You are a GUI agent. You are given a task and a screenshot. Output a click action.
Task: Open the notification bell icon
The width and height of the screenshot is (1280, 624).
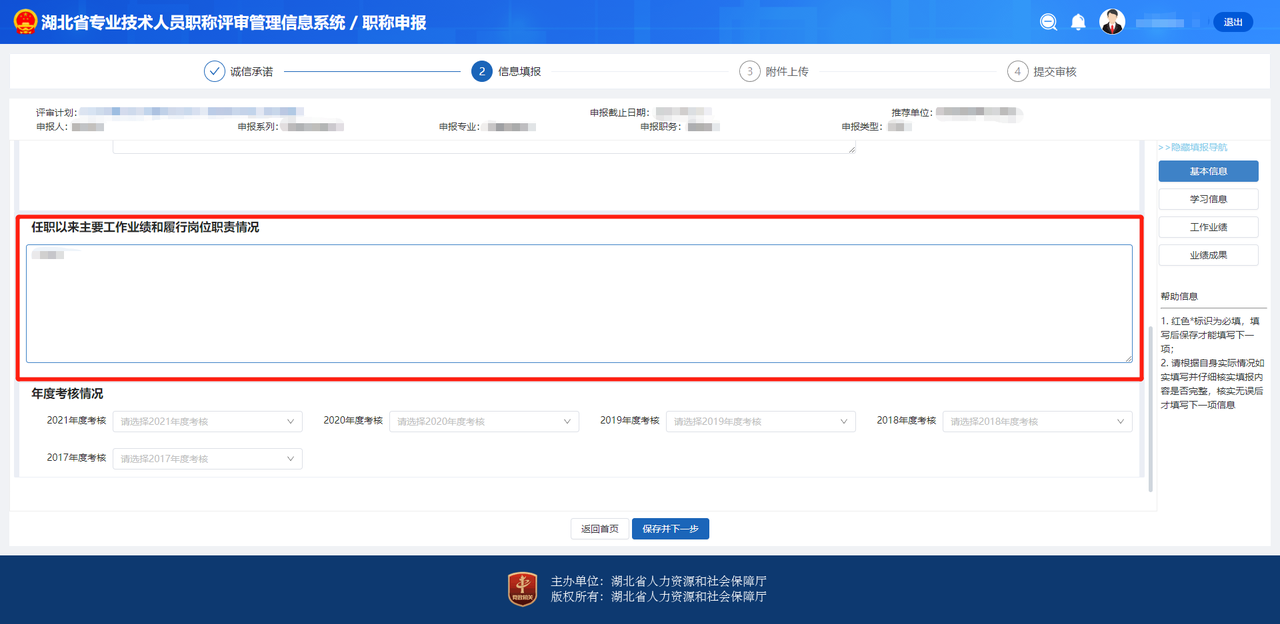(x=1078, y=20)
